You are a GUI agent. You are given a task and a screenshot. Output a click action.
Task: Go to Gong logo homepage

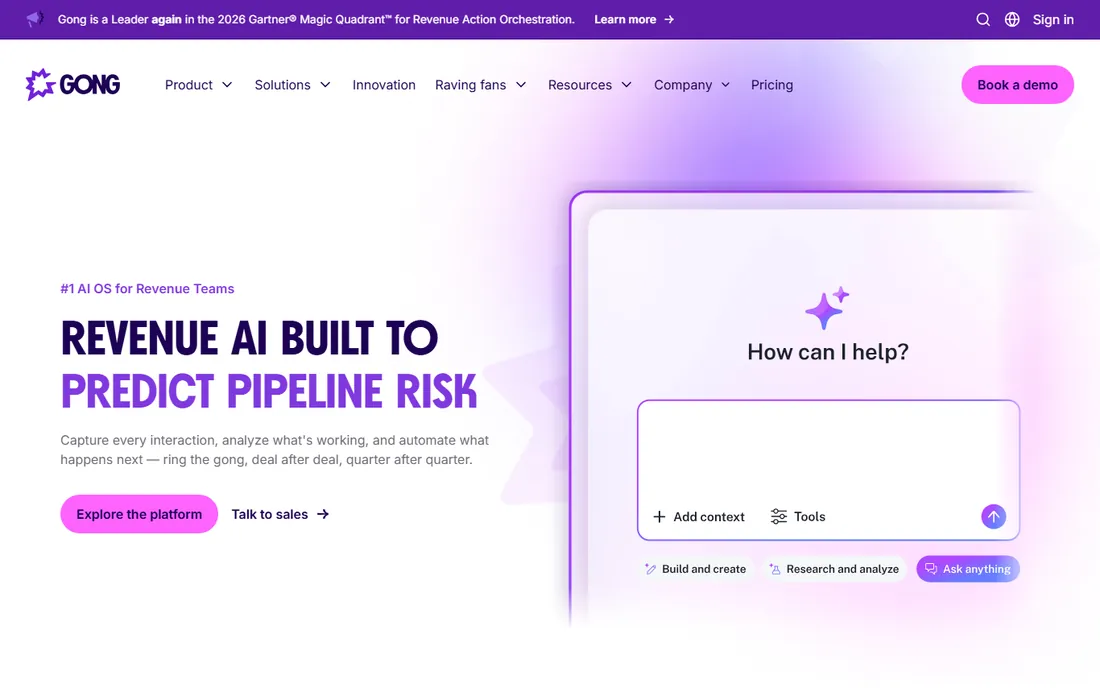(73, 85)
